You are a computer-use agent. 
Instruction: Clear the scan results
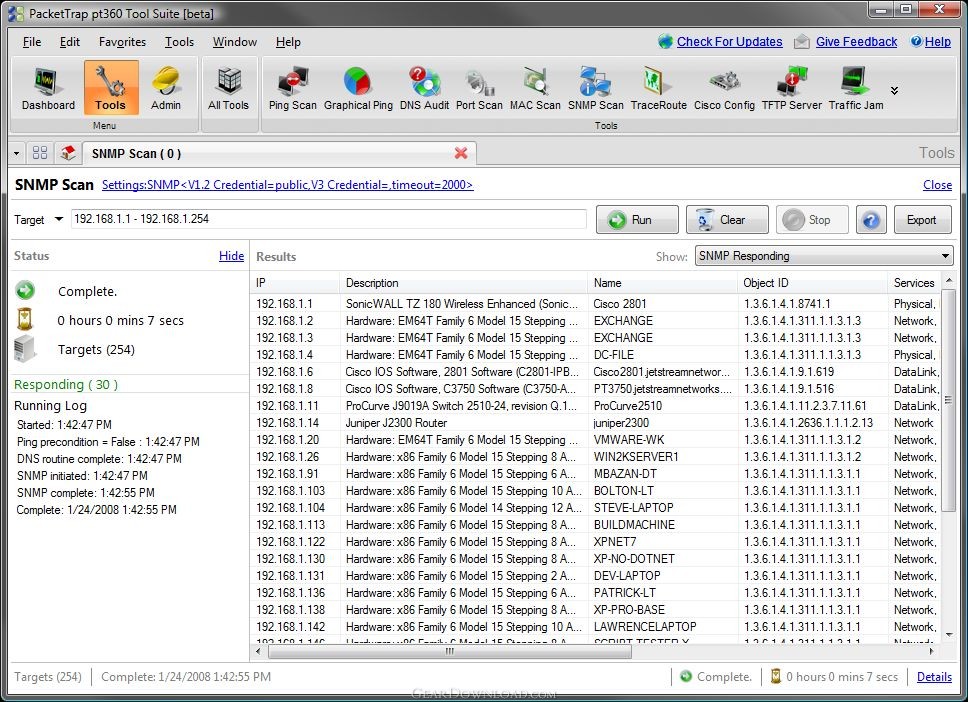pos(727,219)
